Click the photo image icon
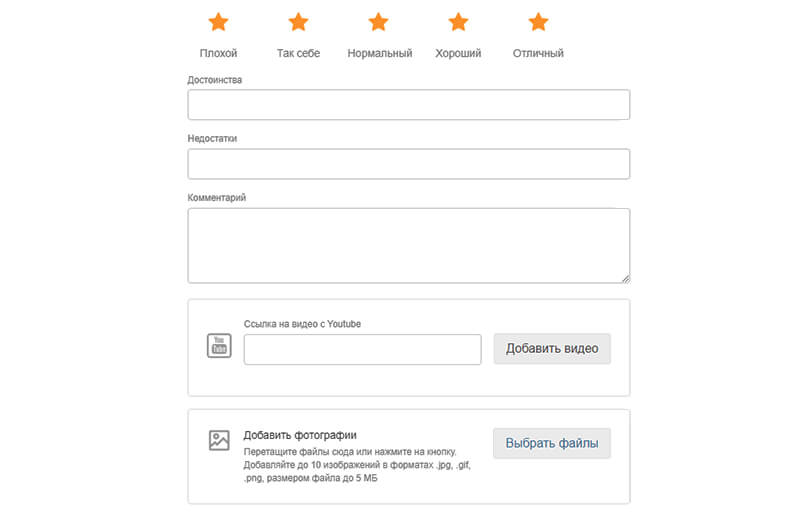The width and height of the screenshot is (800, 512). pos(219,440)
